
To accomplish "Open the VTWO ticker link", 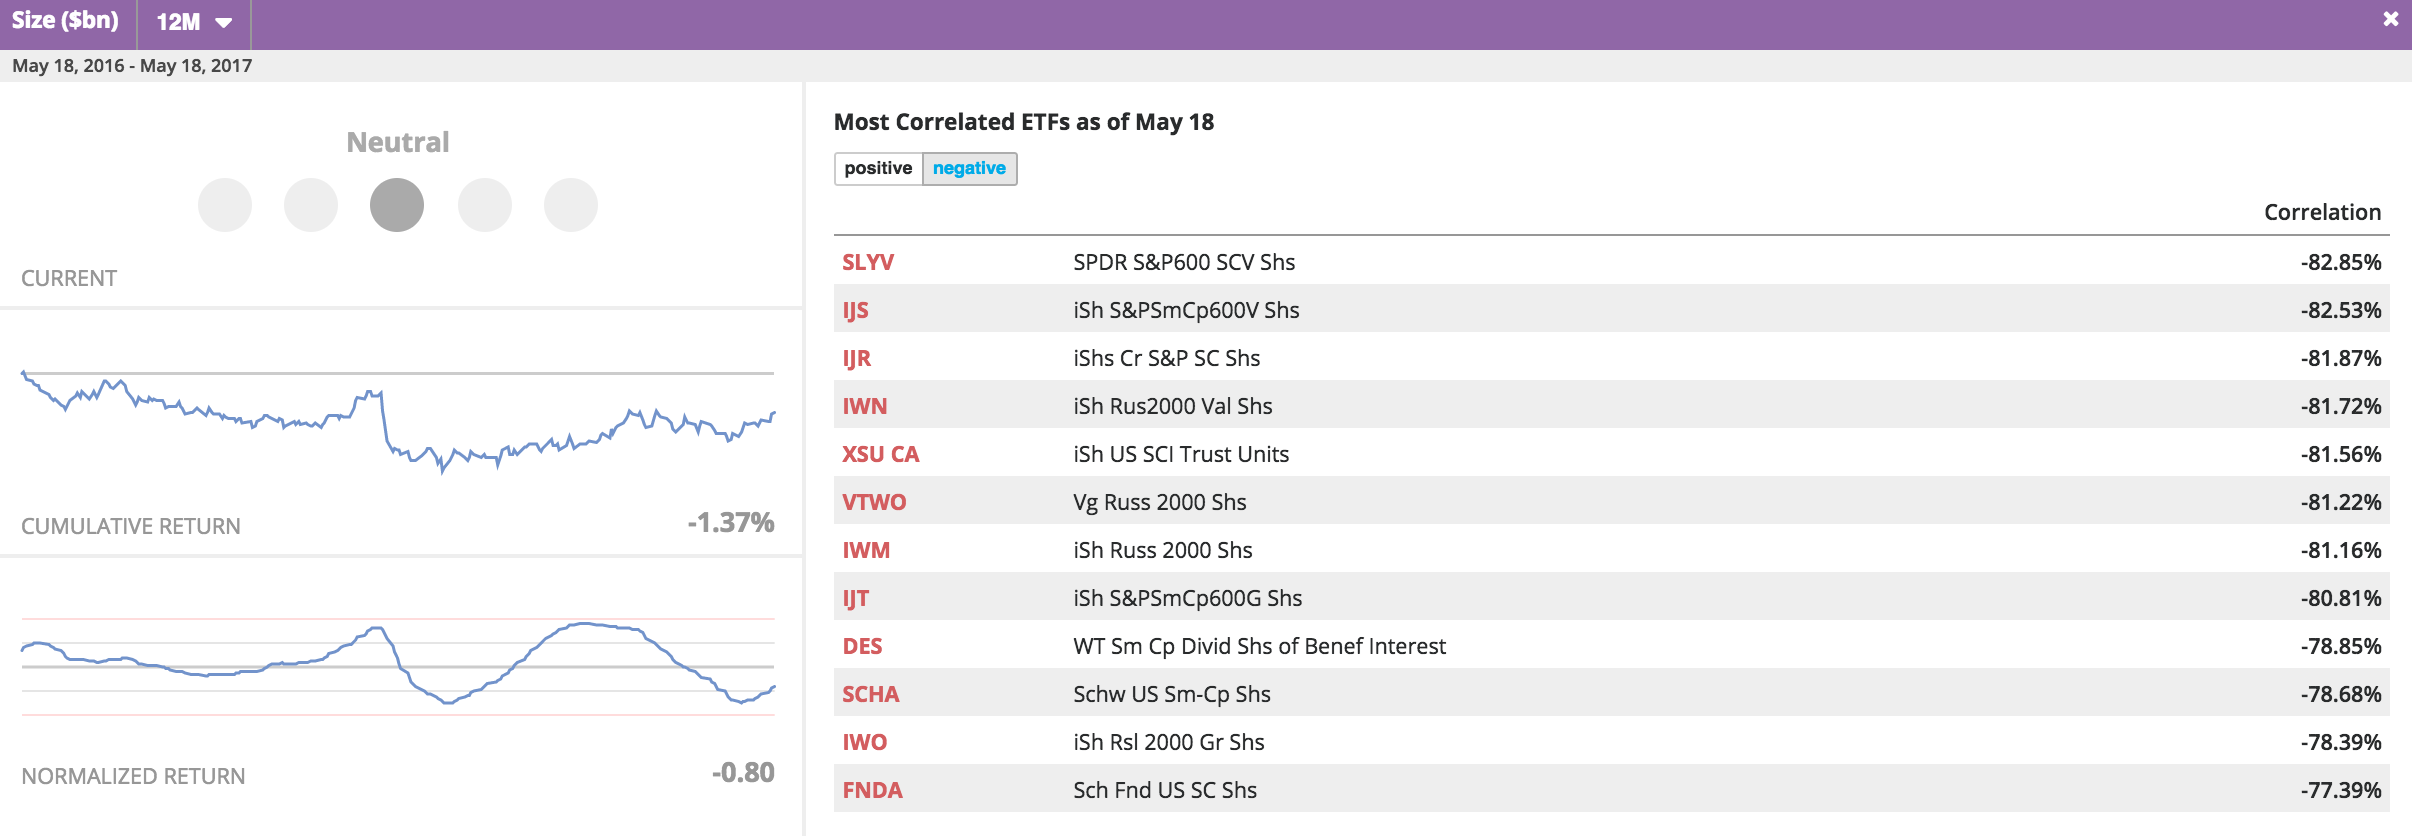I will (x=873, y=502).
